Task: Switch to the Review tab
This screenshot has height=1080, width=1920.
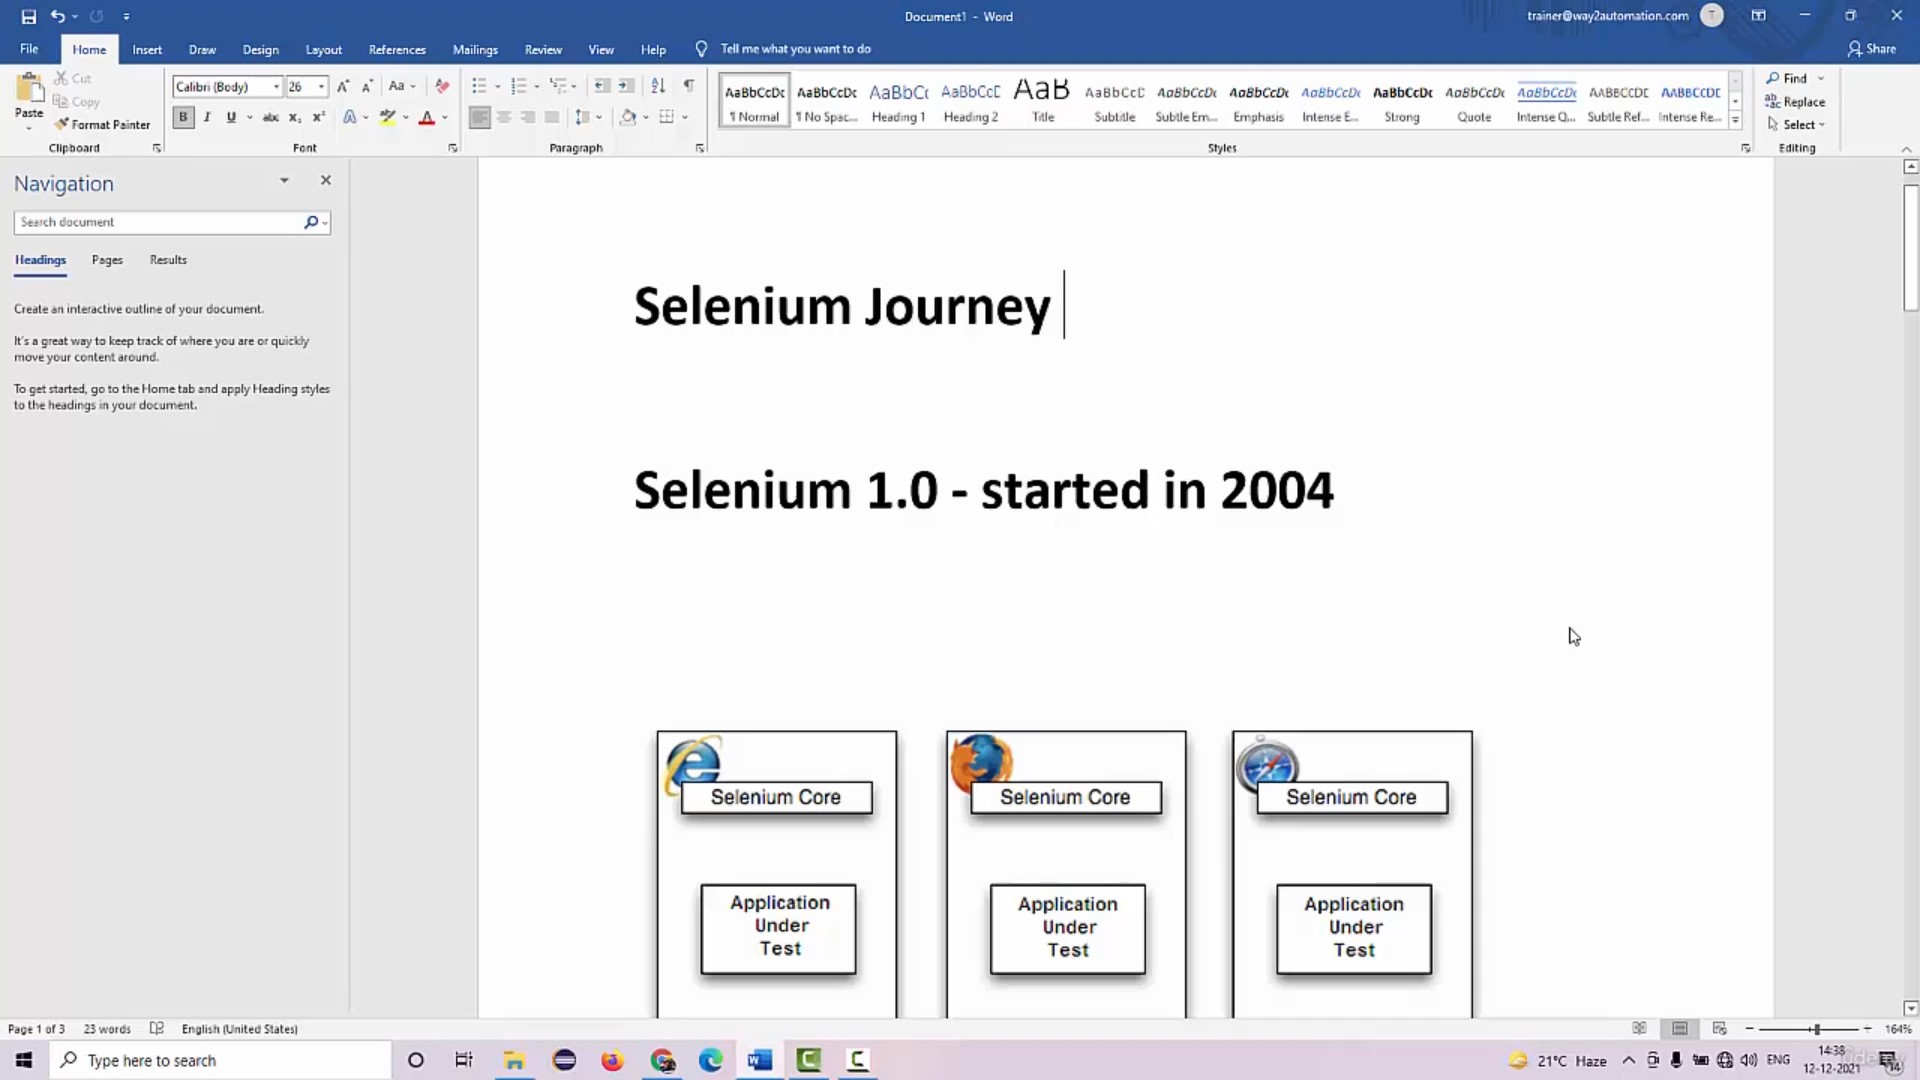Action: coord(543,49)
